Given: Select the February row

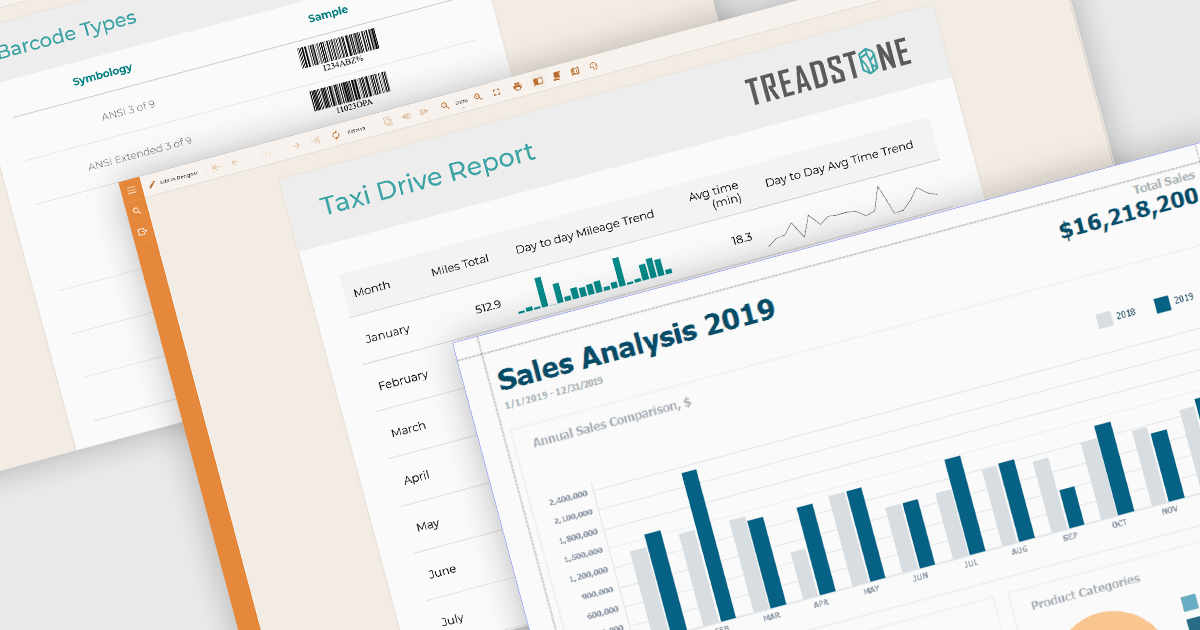Looking at the screenshot, I should [x=402, y=381].
